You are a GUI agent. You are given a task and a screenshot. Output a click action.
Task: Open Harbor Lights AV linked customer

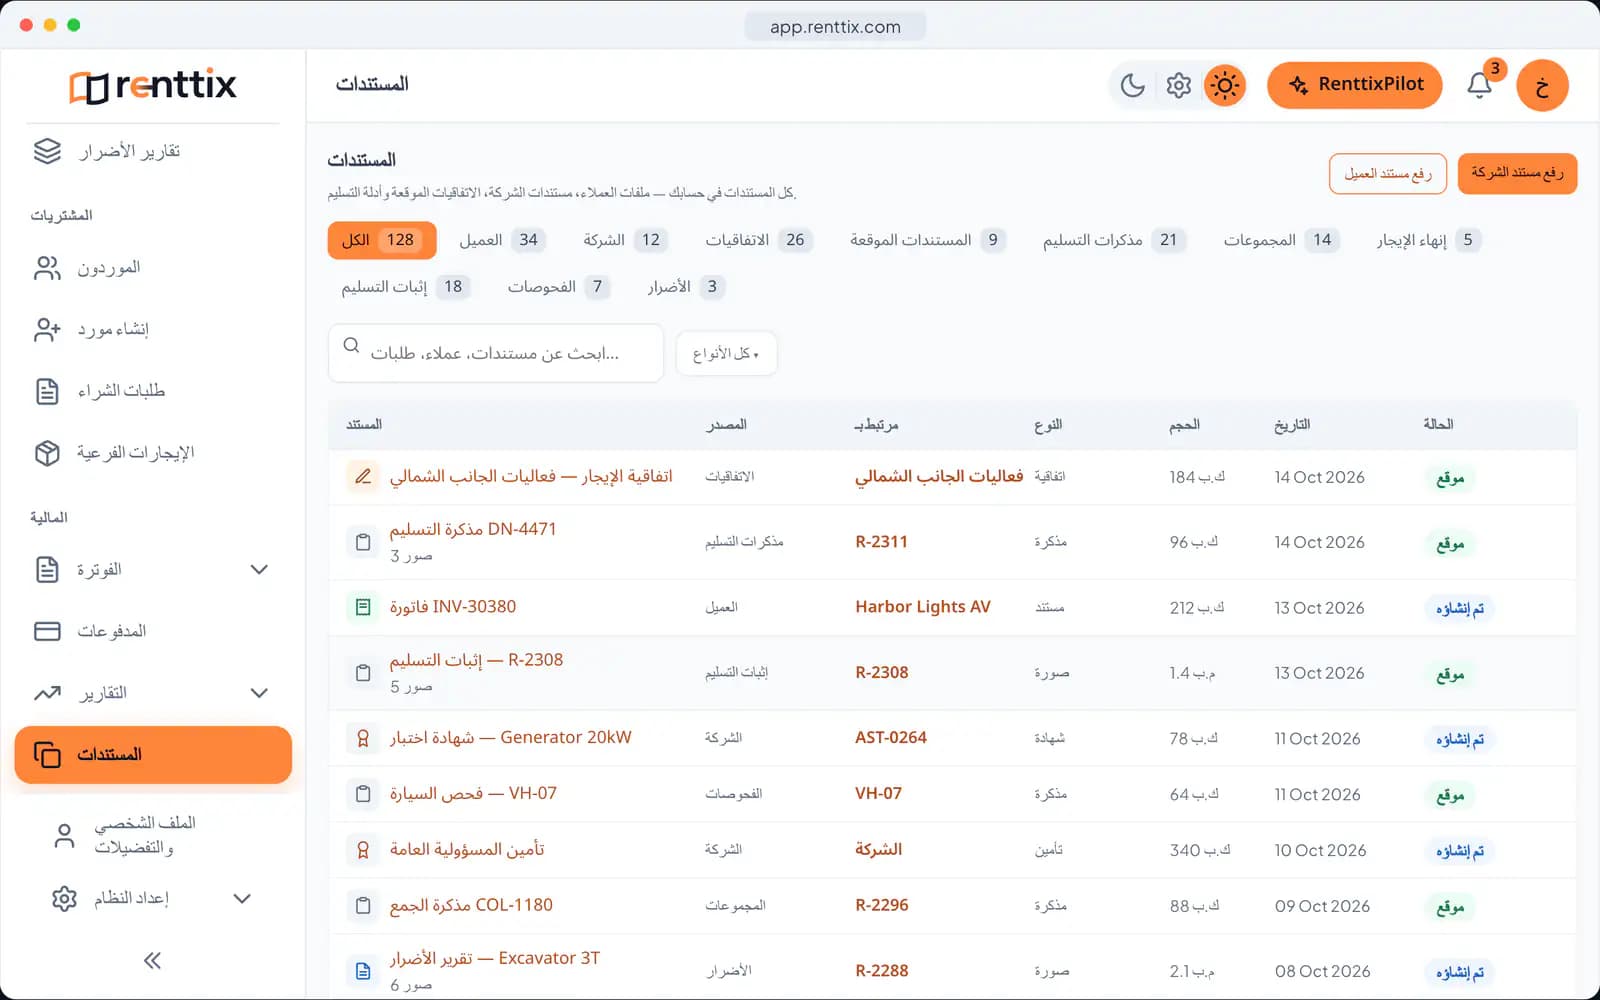pyautogui.click(x=922, y=607)
